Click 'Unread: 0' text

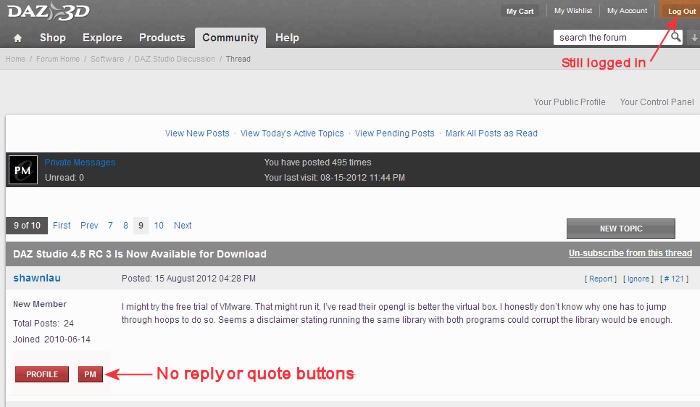click(x=64, y=178)
